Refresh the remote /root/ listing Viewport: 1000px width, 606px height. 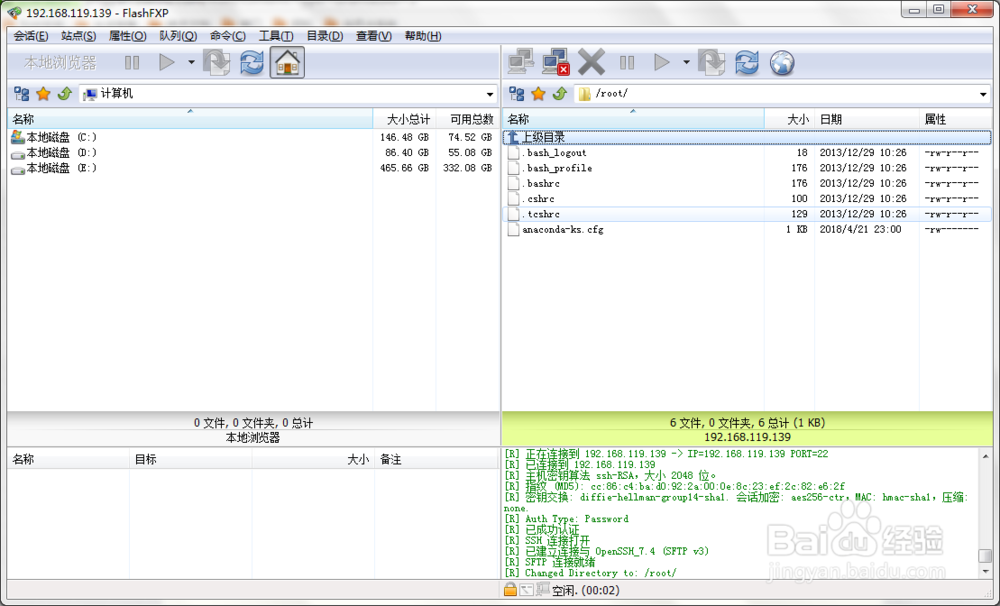[x=747, y=63]
